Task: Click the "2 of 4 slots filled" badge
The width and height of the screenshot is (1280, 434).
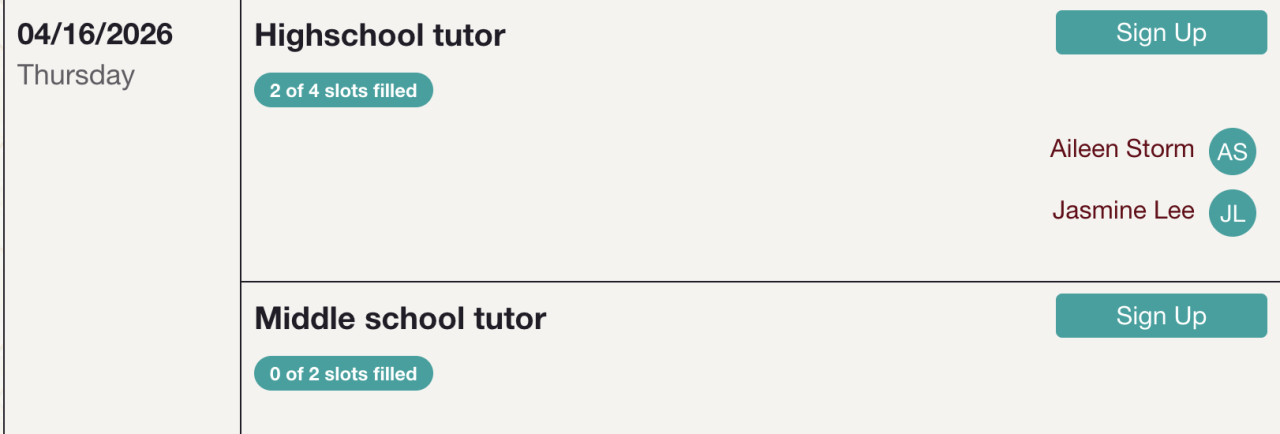Action: pos(343,91)
